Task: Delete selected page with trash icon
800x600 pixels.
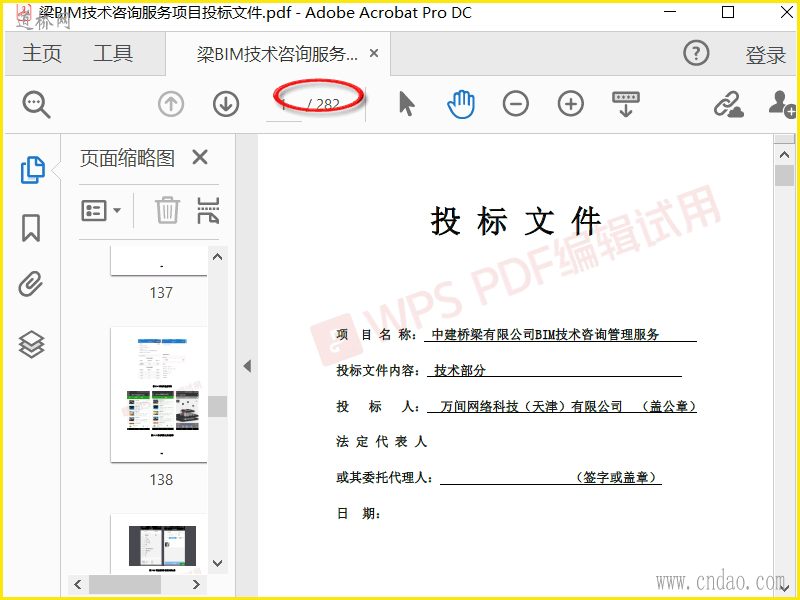Action: tap(167, 210)
